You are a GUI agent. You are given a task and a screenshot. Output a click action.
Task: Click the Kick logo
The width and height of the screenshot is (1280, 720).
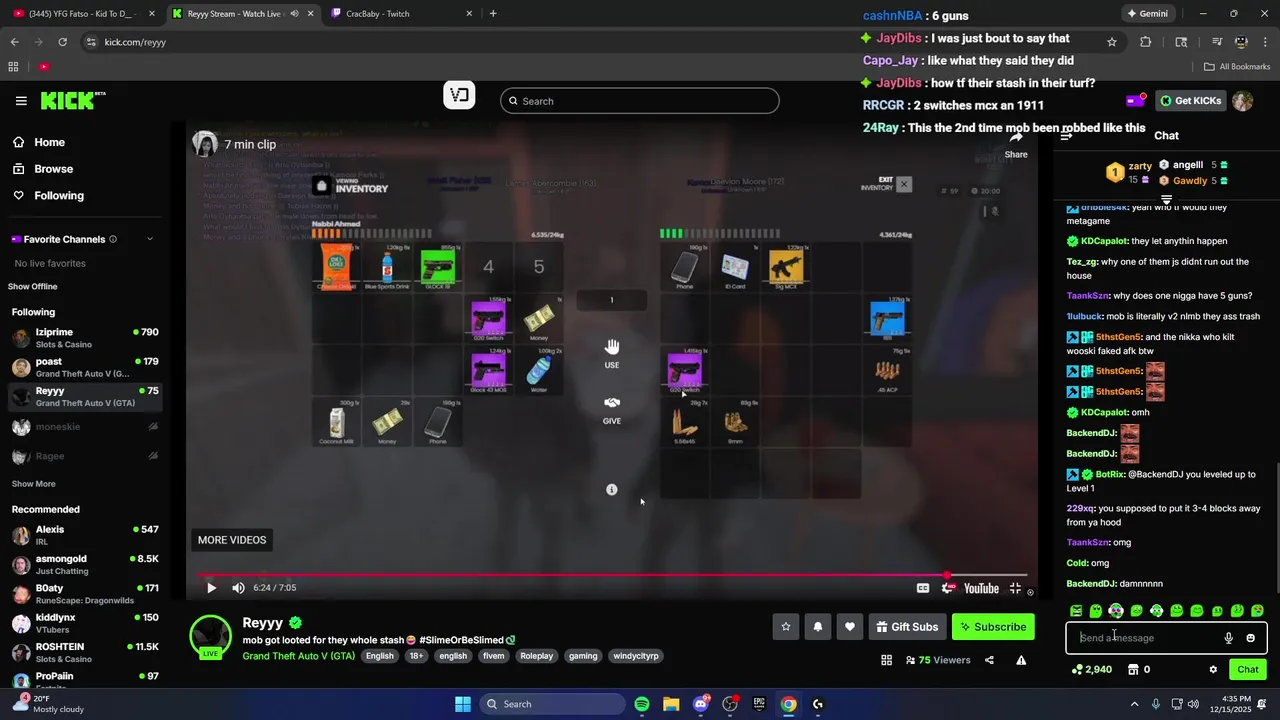point(72,101)
